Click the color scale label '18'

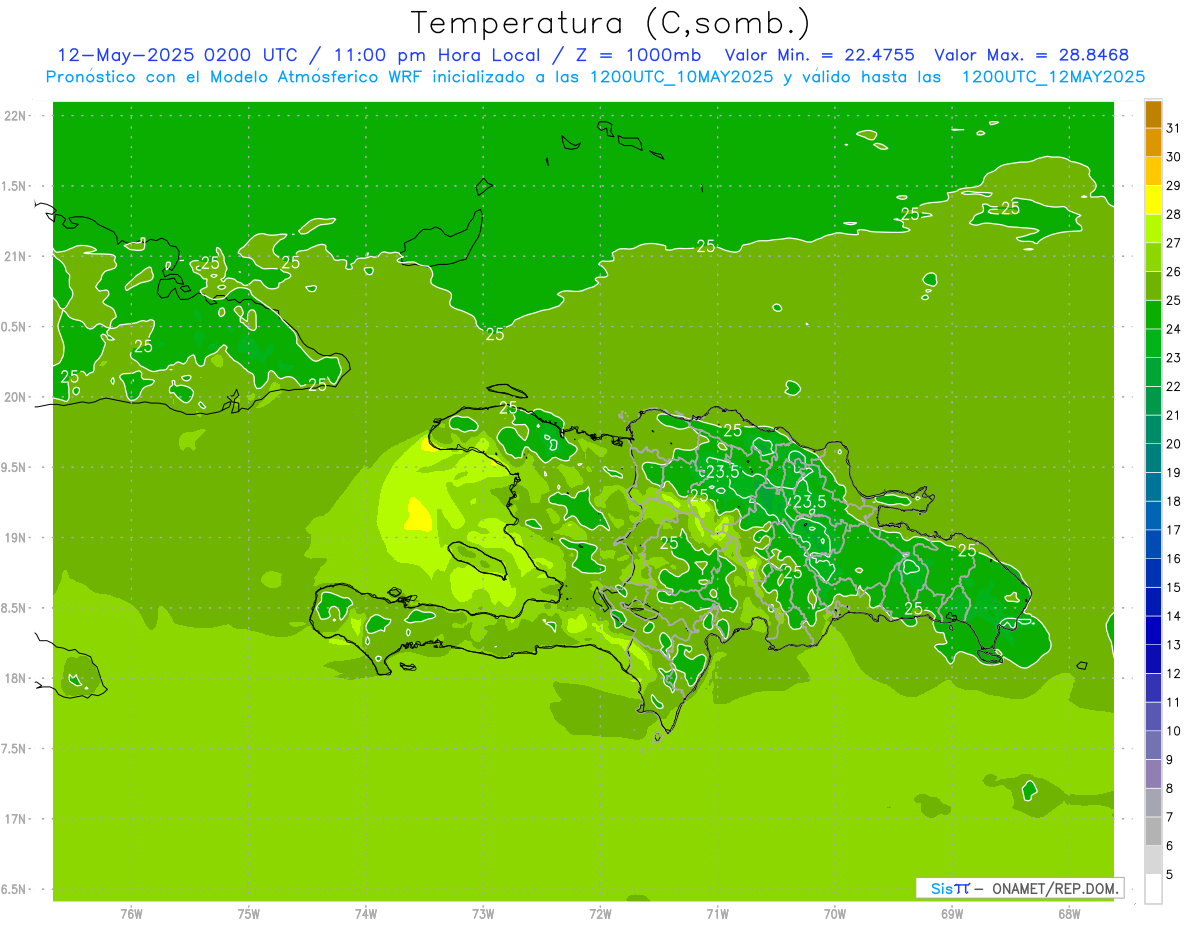[1174, 501]
